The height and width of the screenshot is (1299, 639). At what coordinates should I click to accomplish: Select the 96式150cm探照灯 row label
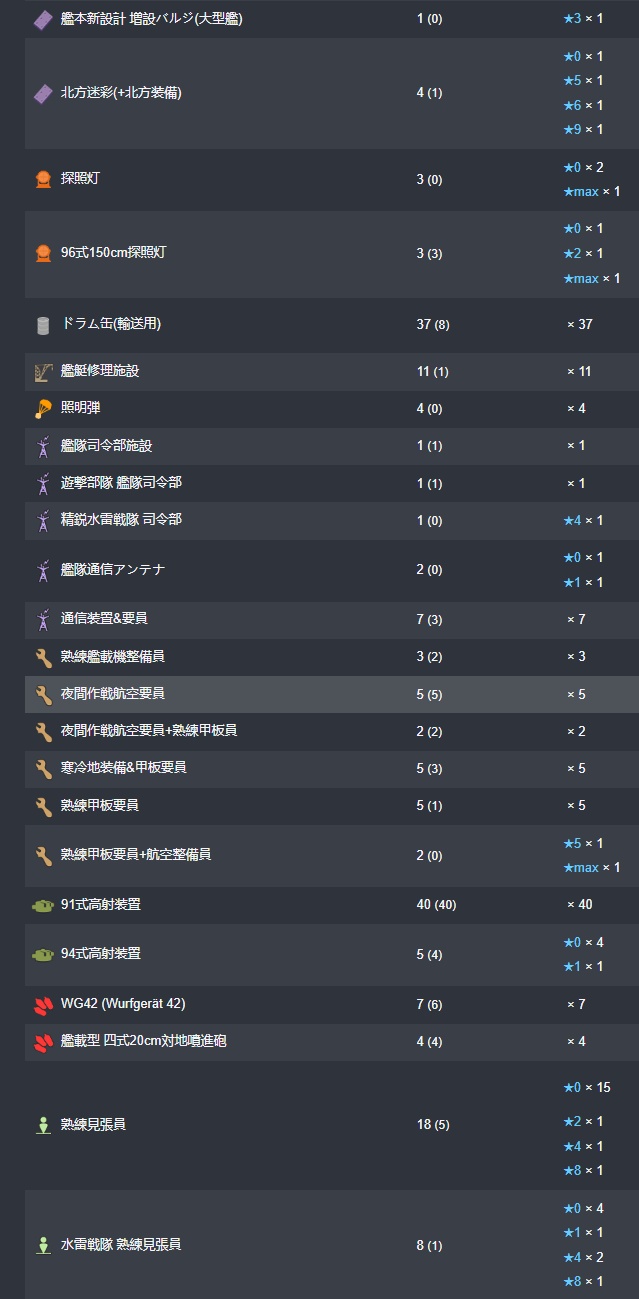(x=113, y=253)
